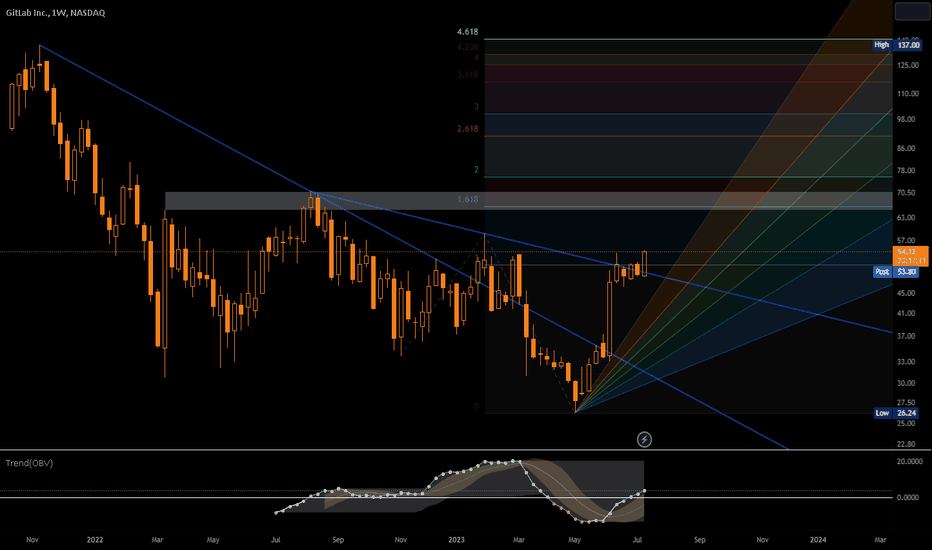
Task: Click the 4.236 Fibonacci level label
Action: point(467,47)
